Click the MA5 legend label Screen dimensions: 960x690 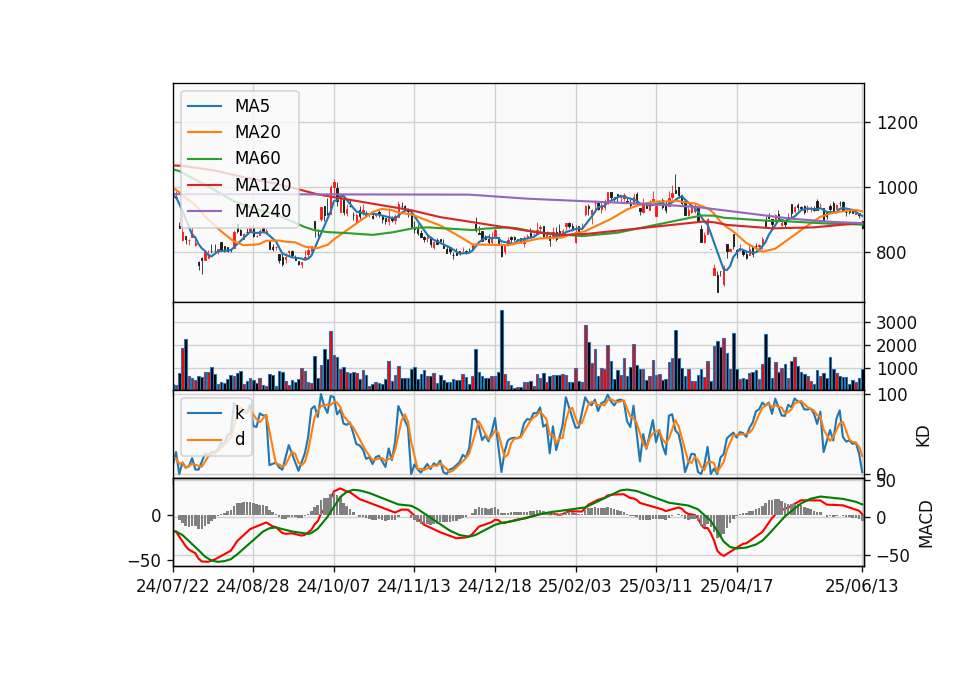[x=252, y=106]
